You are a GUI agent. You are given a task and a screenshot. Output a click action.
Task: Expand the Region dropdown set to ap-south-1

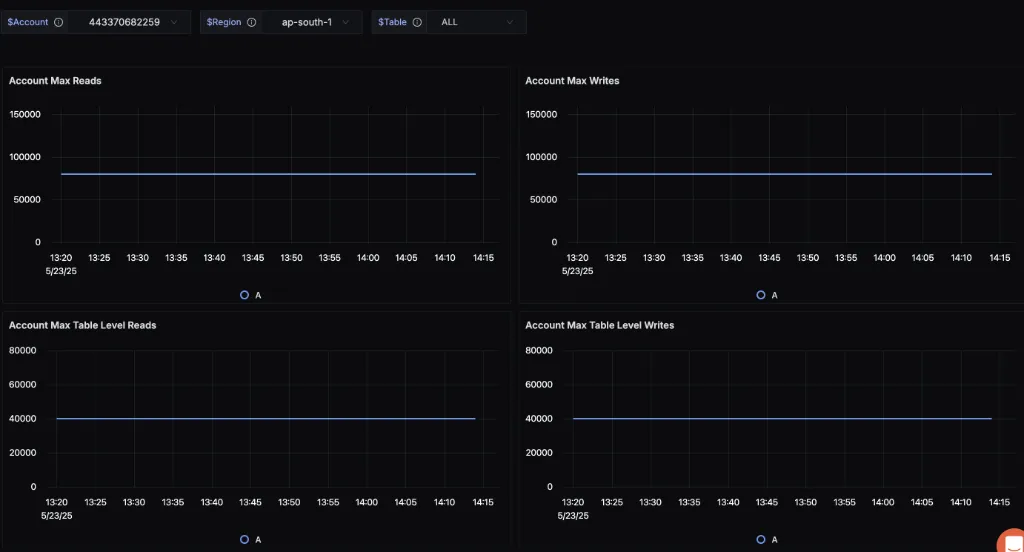pyautogui.click(x=313, y=22)
